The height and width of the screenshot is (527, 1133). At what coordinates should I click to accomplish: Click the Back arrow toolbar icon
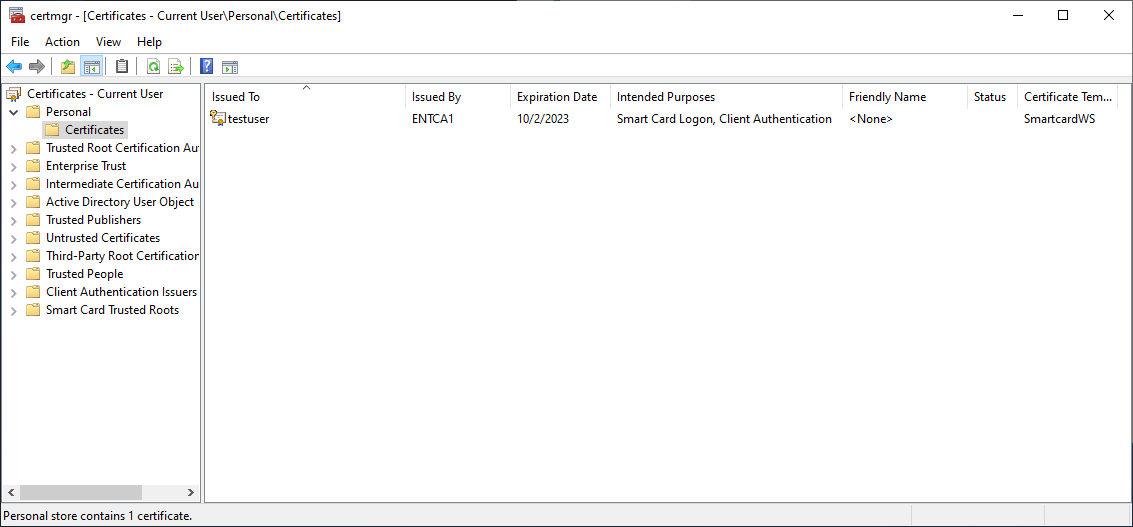pos(14,67)
